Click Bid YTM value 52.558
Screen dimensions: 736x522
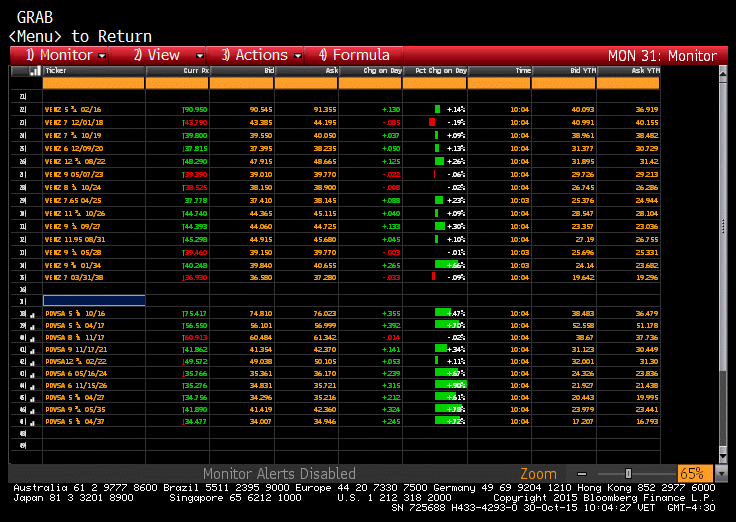pyautogui.click(x=583, y=326)
